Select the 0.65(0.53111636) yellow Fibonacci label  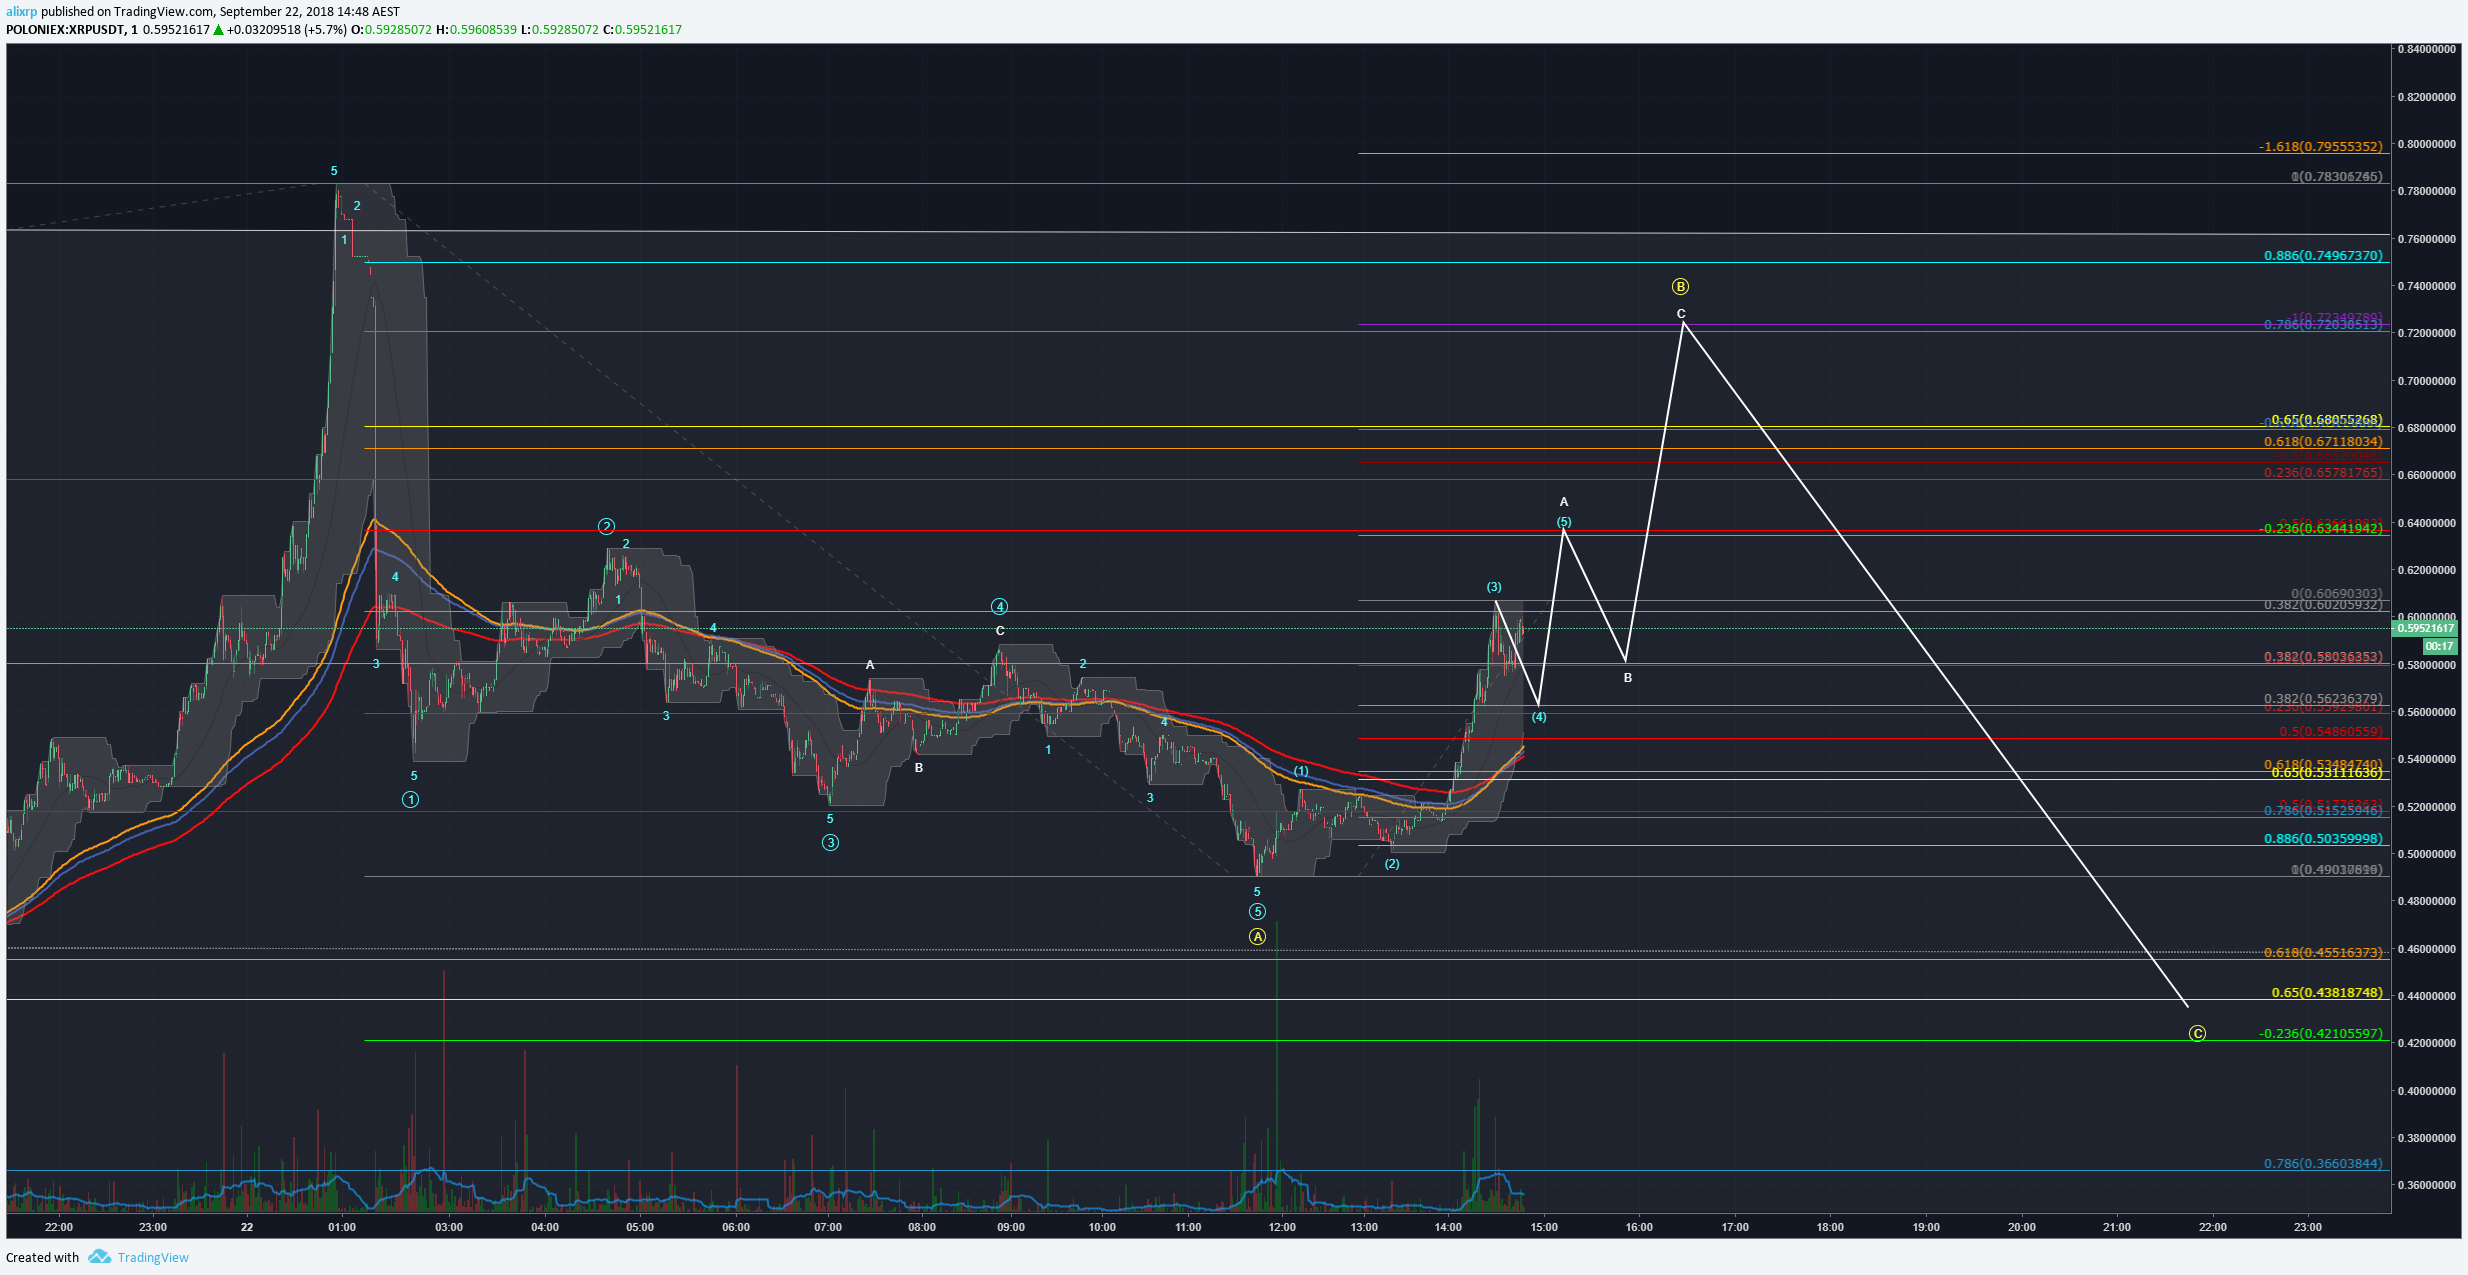coord(2327,773)
